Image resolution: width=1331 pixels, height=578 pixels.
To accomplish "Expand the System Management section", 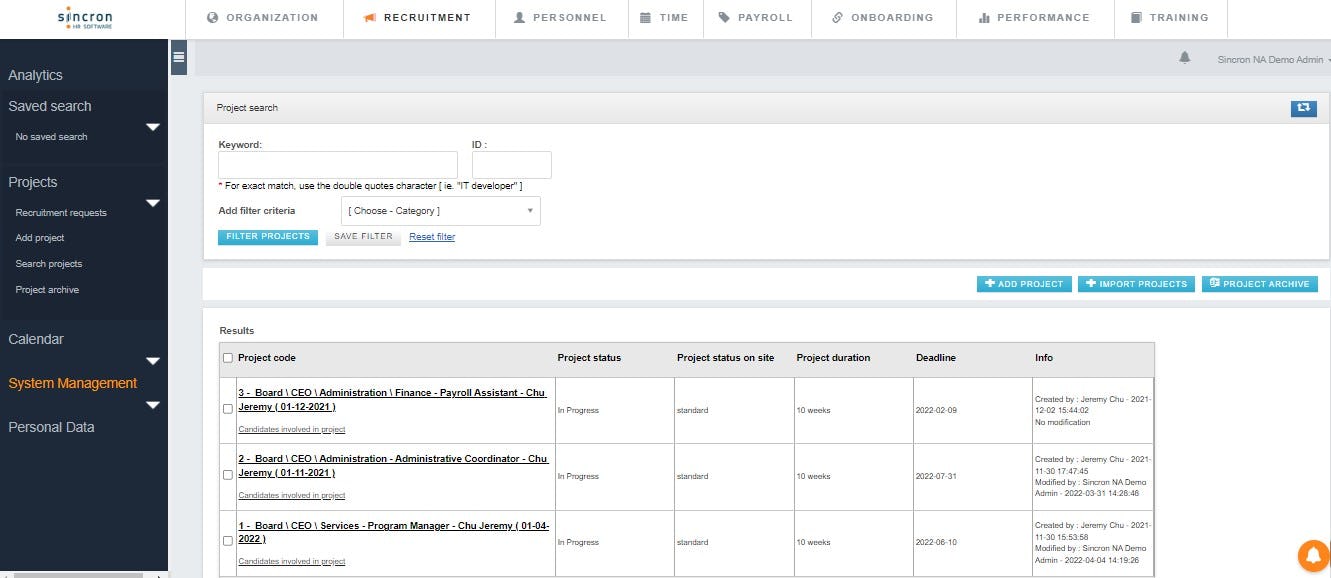I will click(x=153, y=405).
